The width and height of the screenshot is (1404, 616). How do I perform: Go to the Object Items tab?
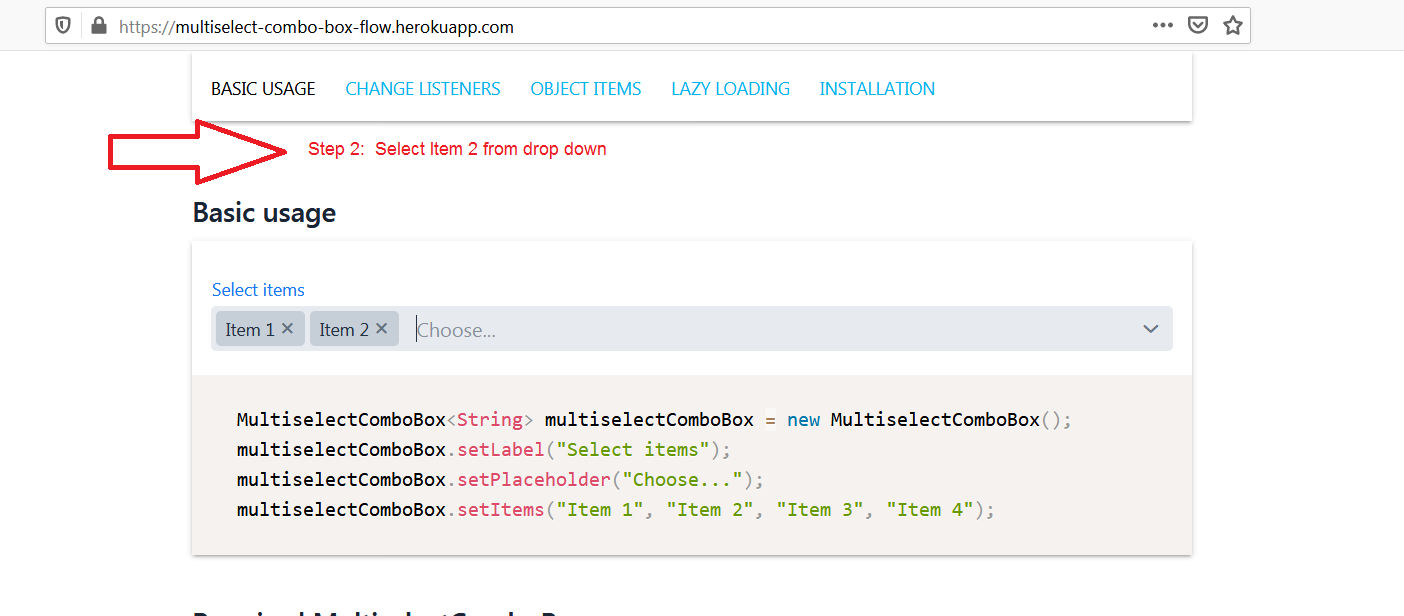(x=585, y=89)
